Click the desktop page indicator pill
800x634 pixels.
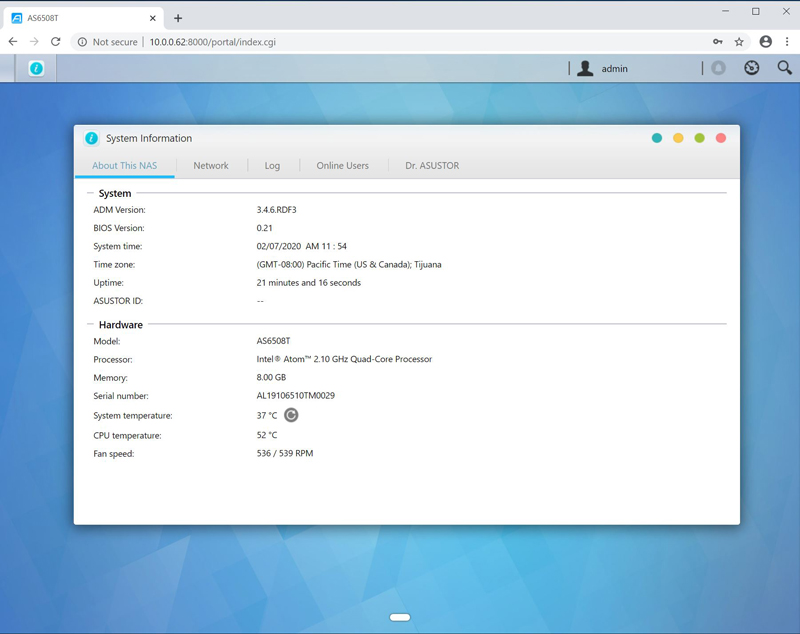click(400, 617)
